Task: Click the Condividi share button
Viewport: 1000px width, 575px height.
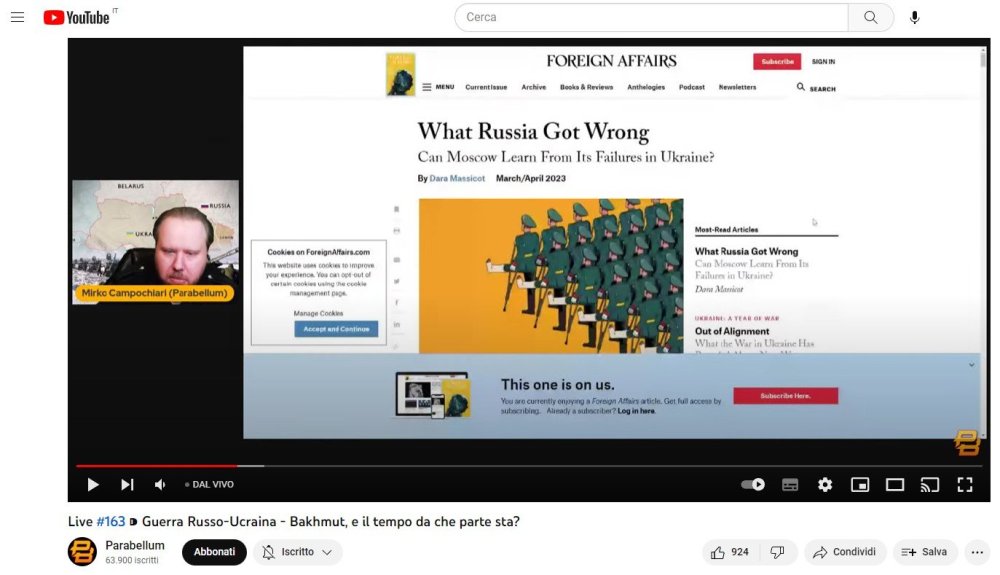Action: point(845,552)
